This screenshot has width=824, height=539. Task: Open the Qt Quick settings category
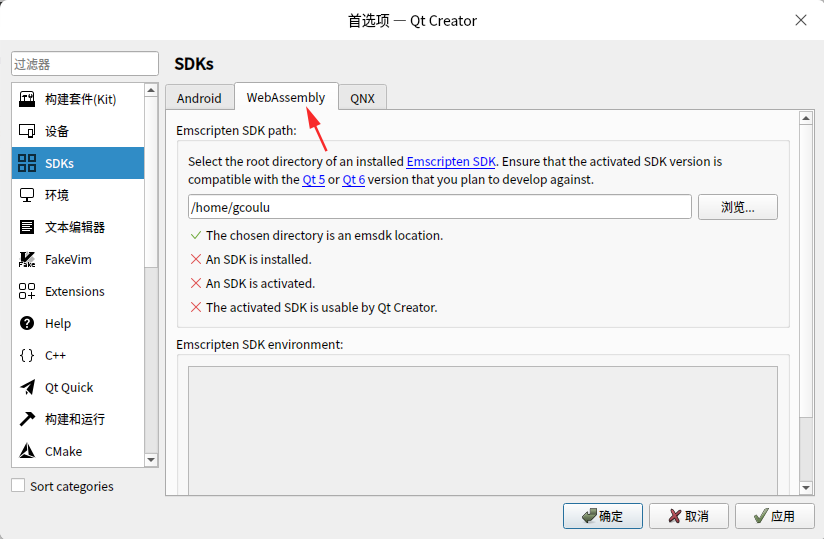tap(69, 387)
